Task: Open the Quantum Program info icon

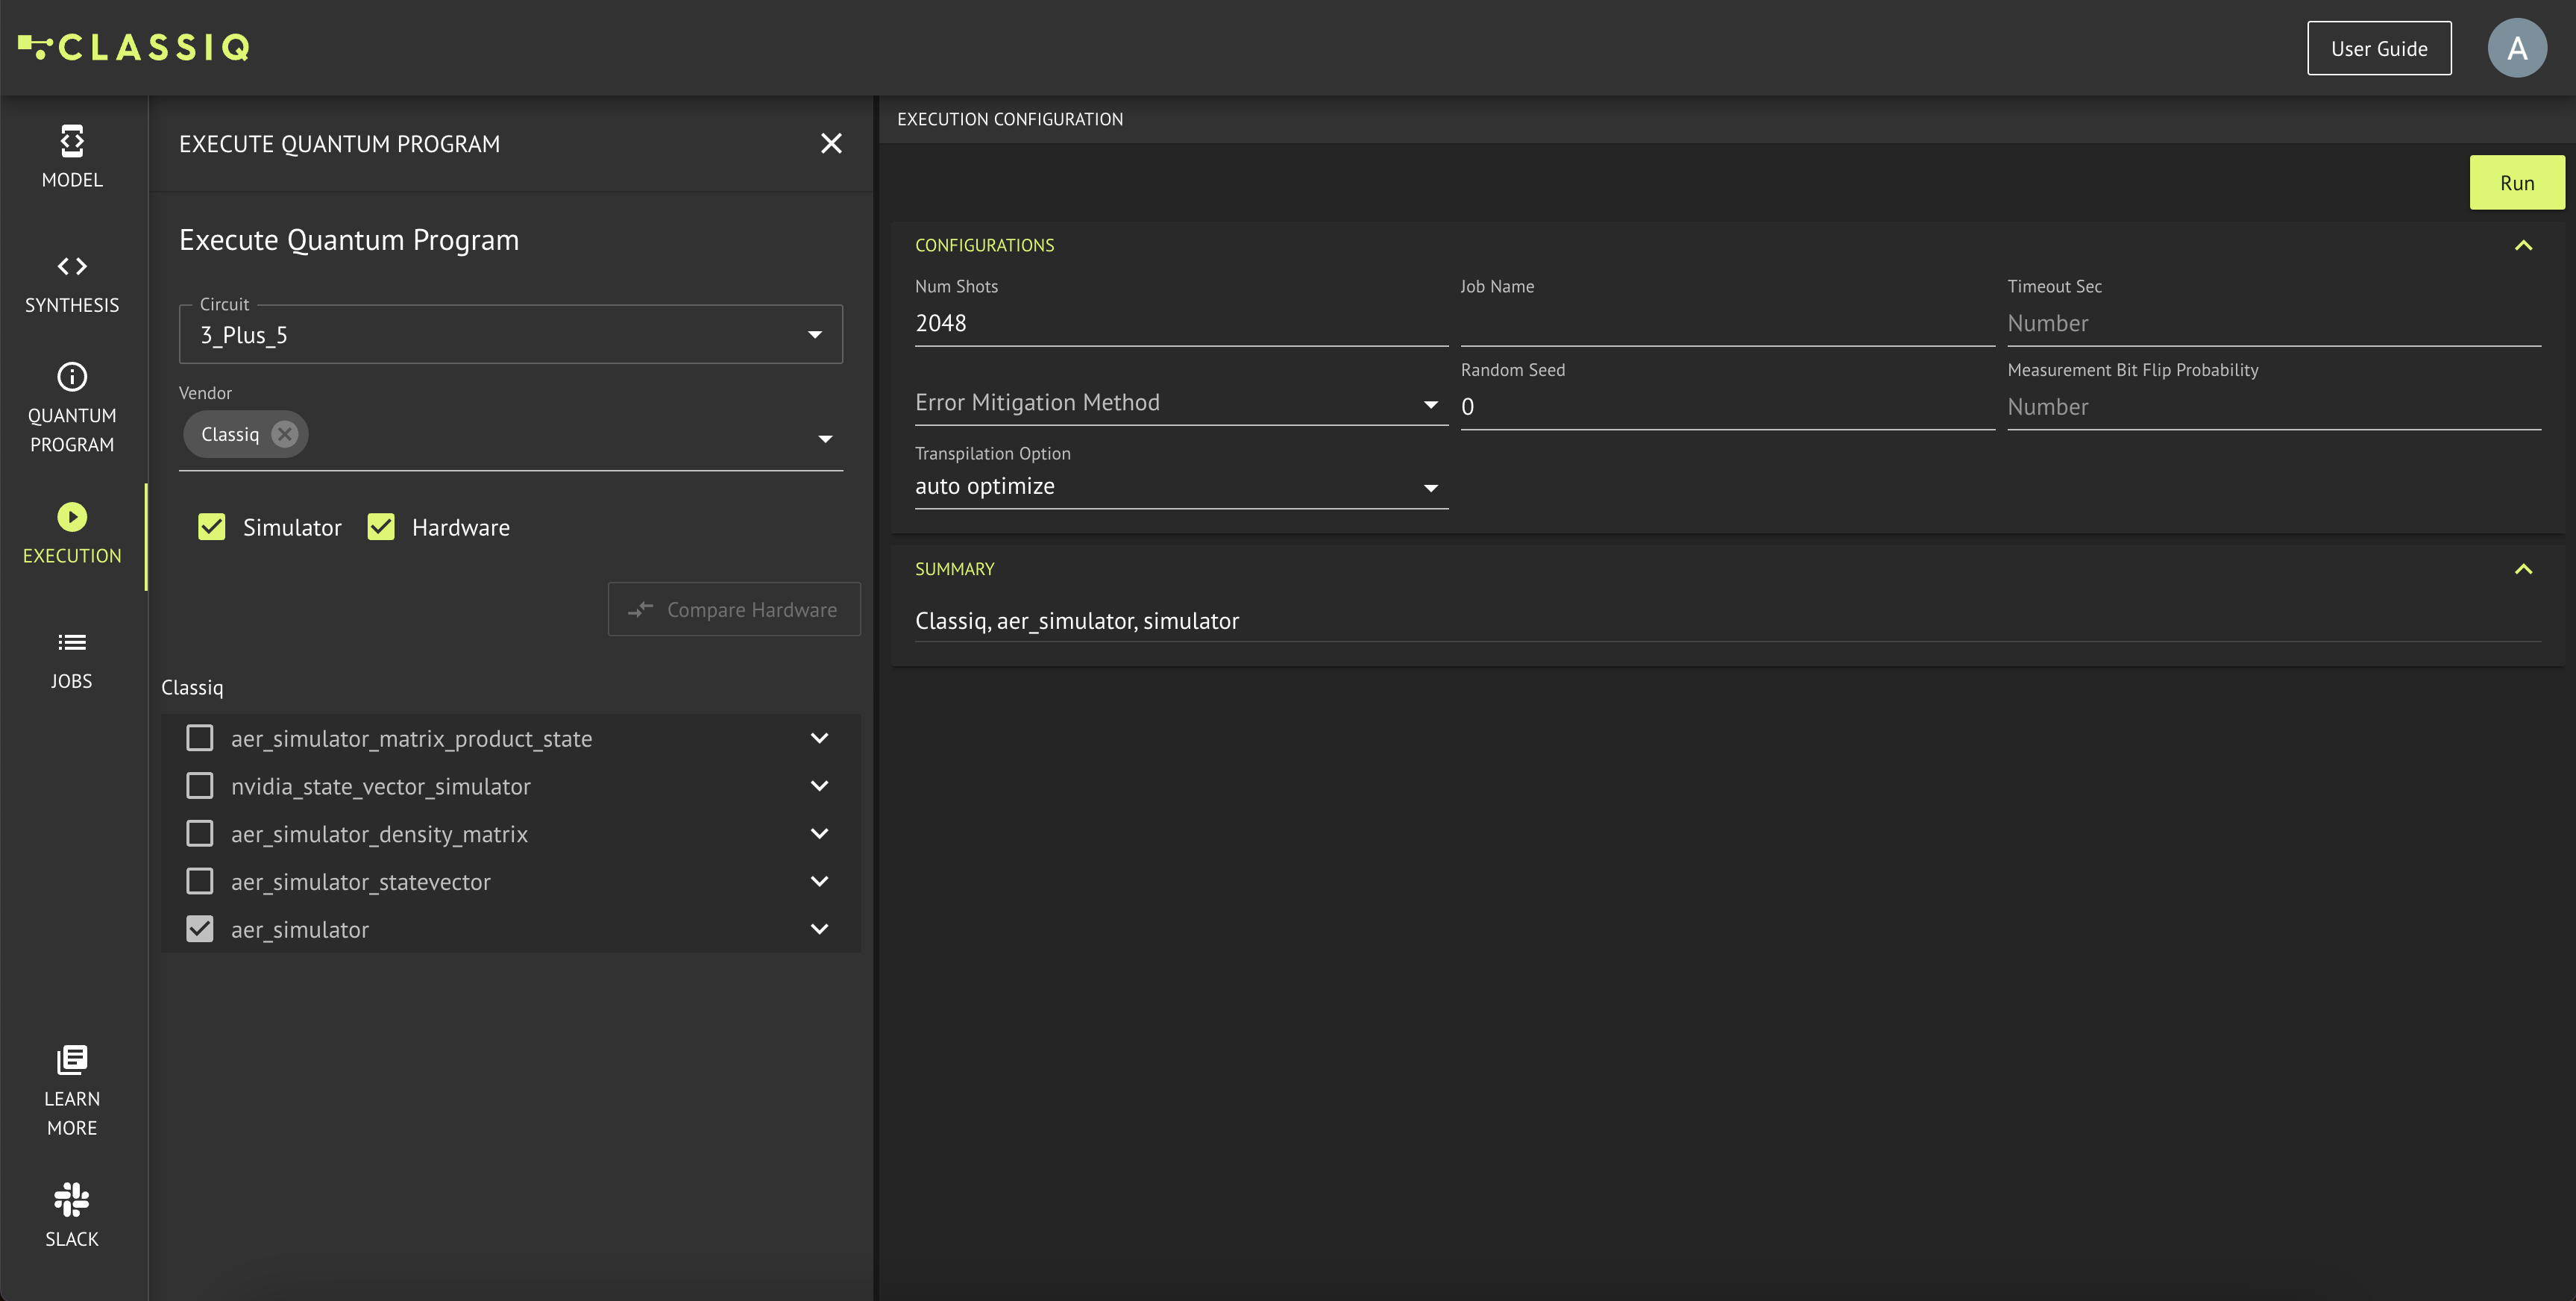Action: point(72,377)
